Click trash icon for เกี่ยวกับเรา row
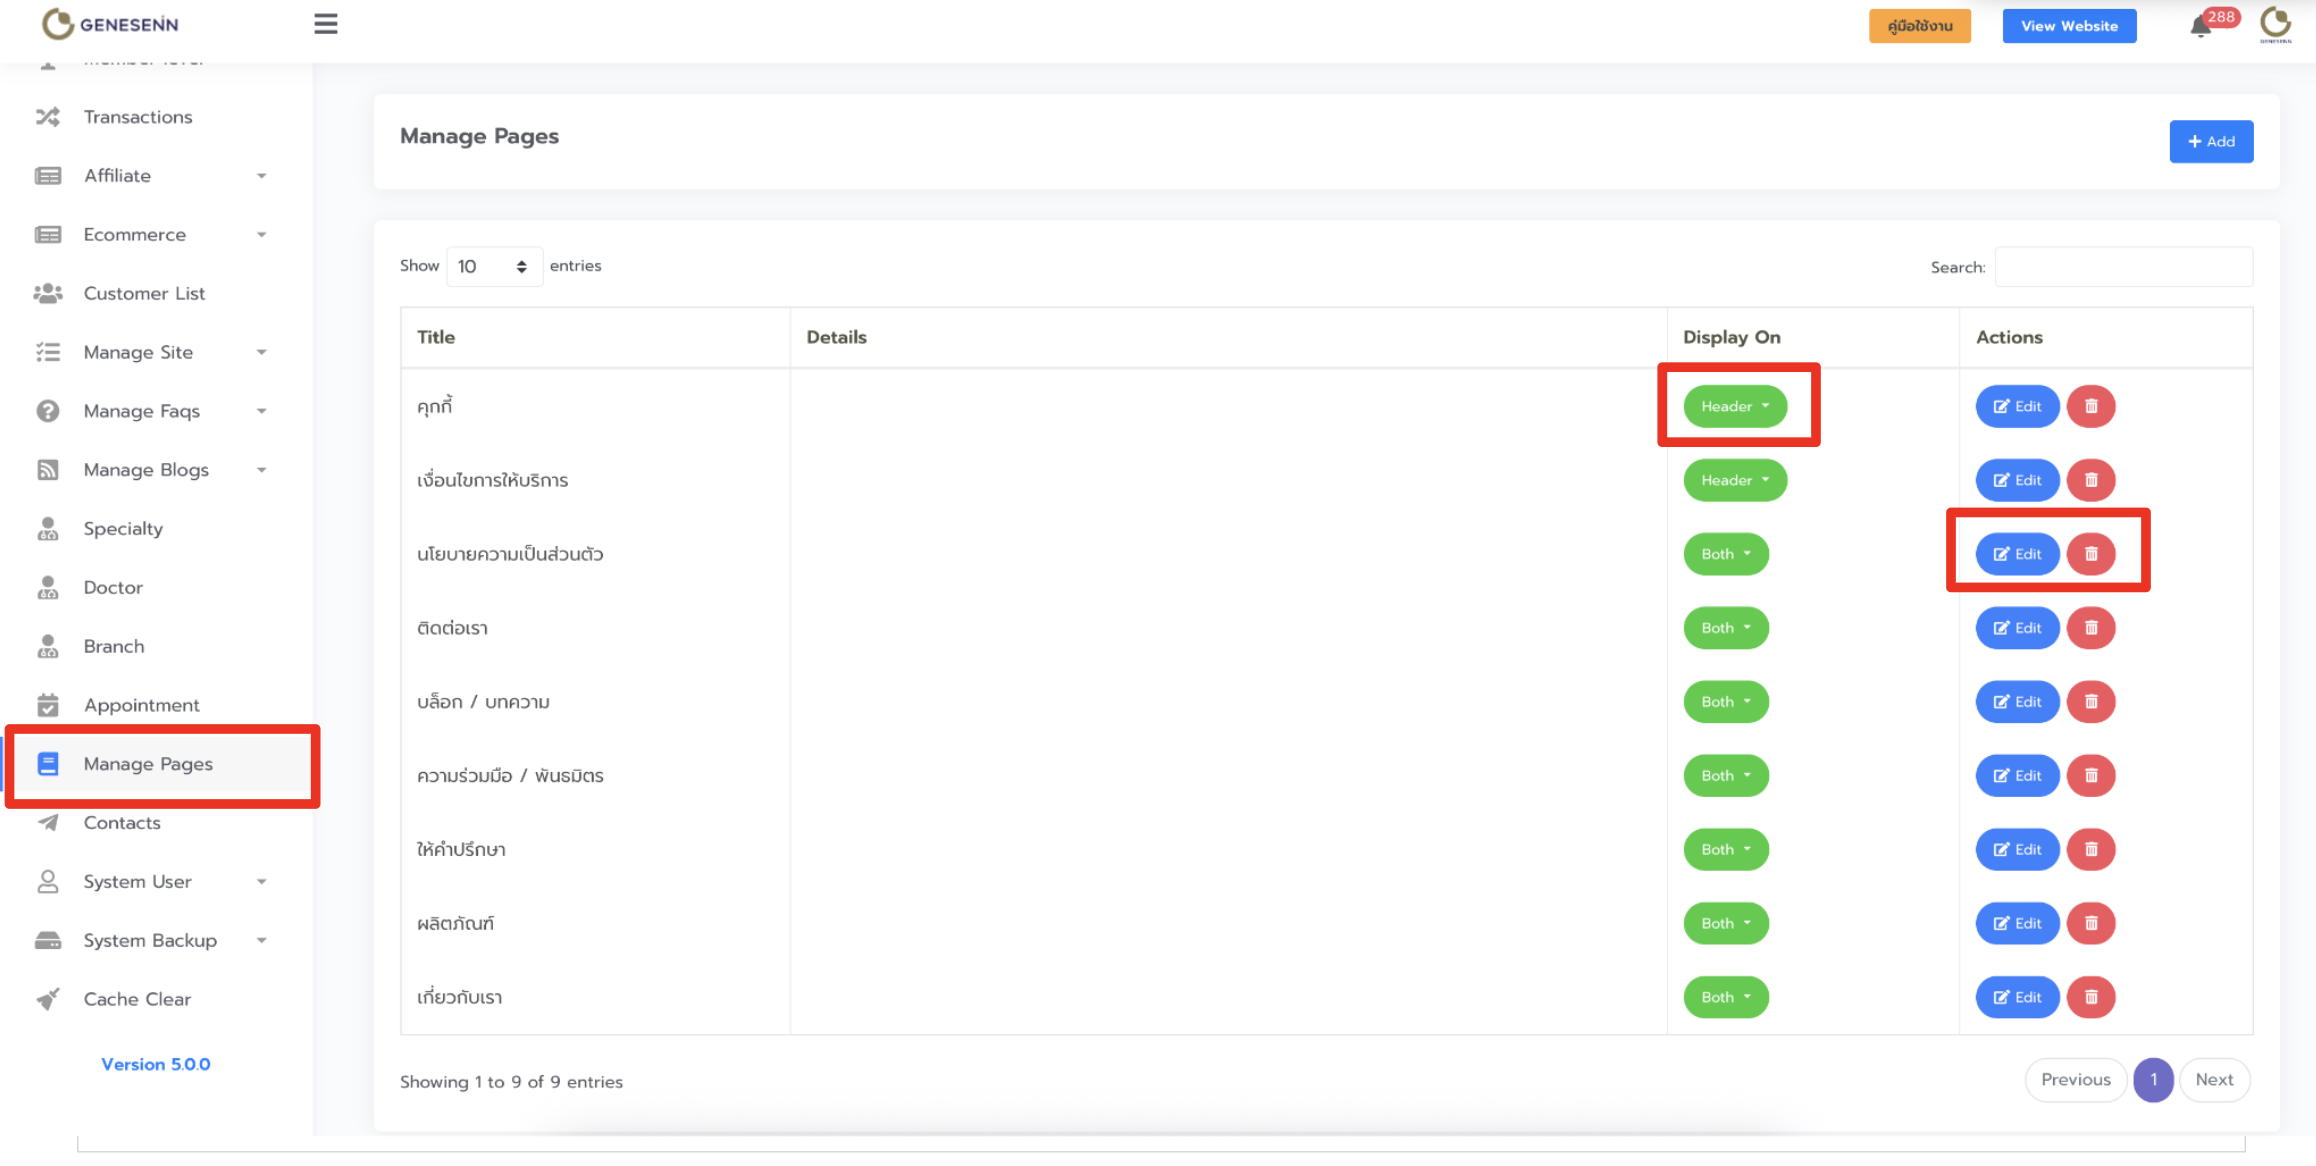The height and width of the screenshot is (1166, 2316). (2090, 997)
